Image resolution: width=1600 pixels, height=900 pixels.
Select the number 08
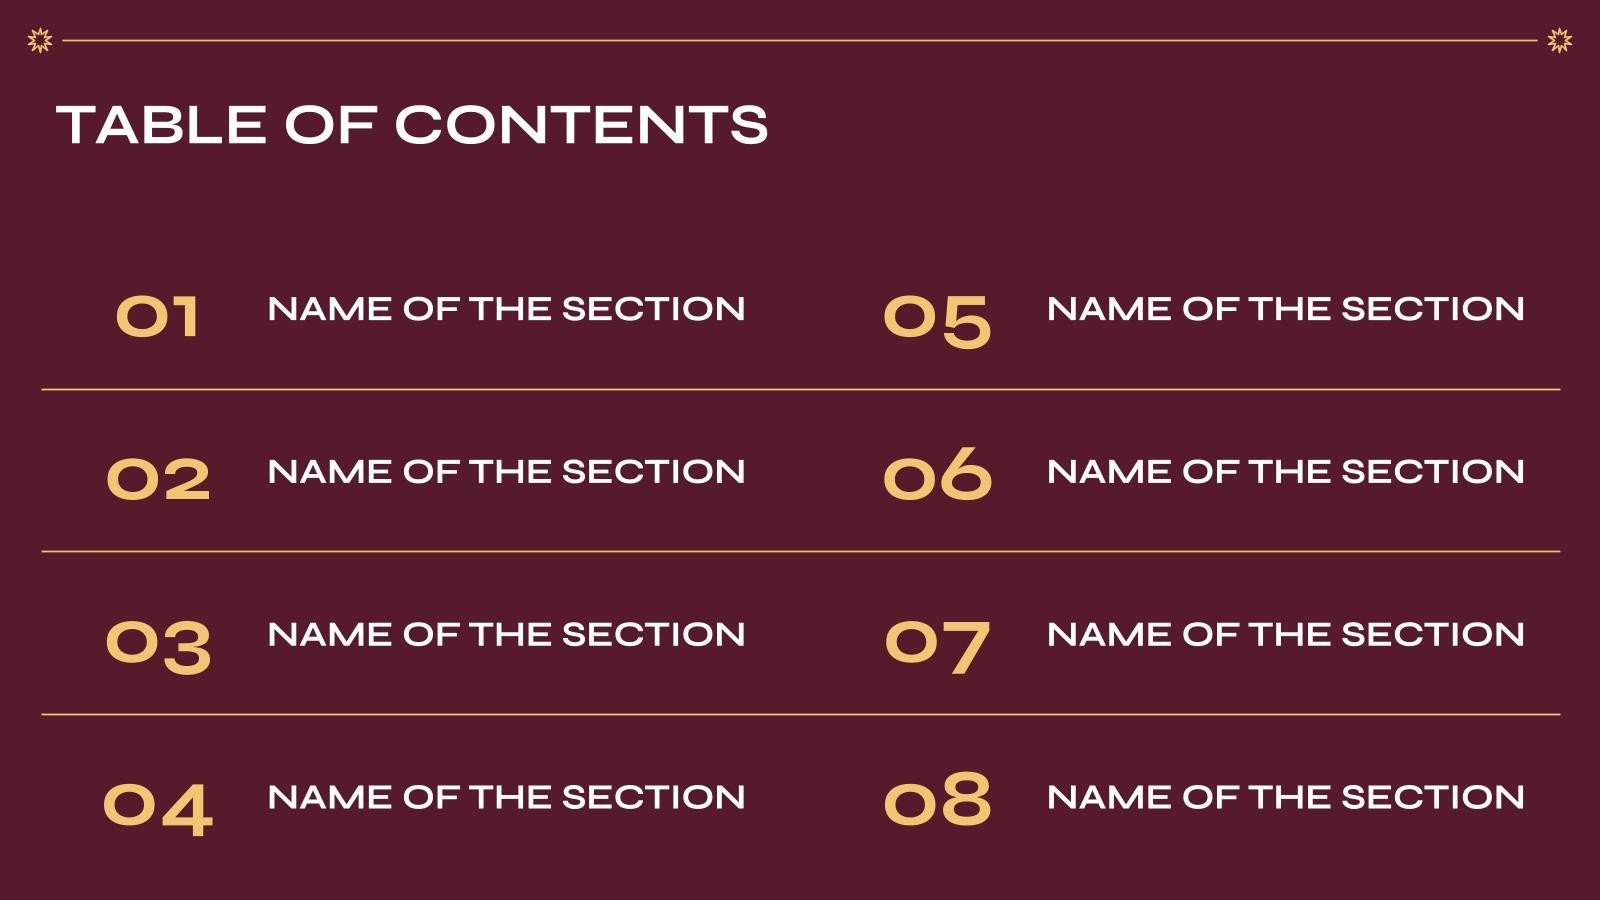937,800
